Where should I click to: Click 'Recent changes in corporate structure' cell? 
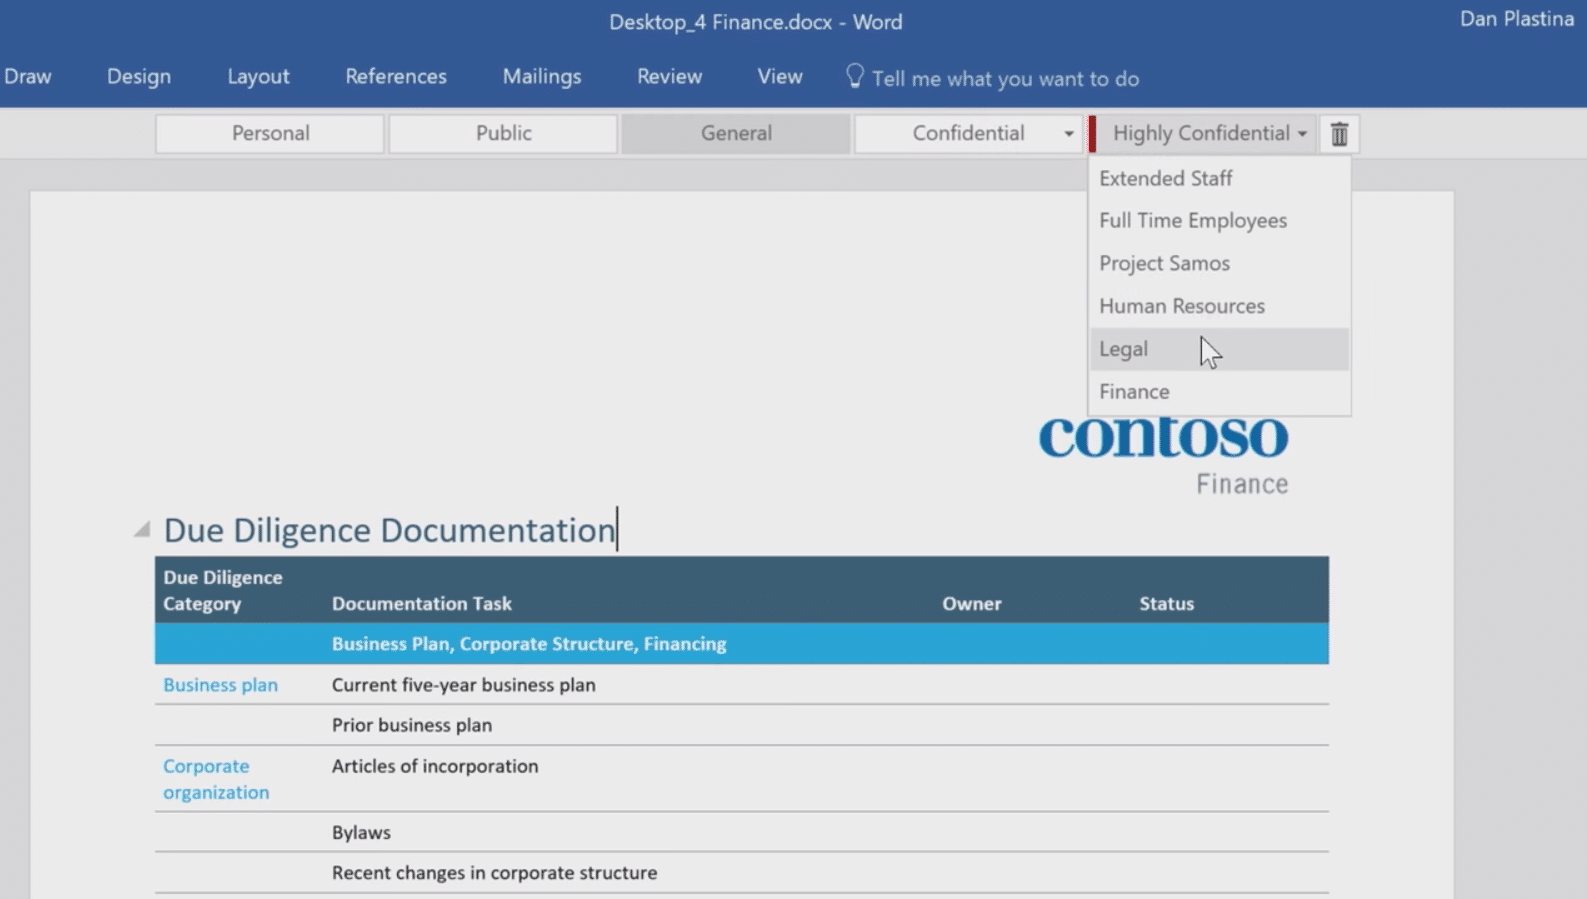(494, 873)
